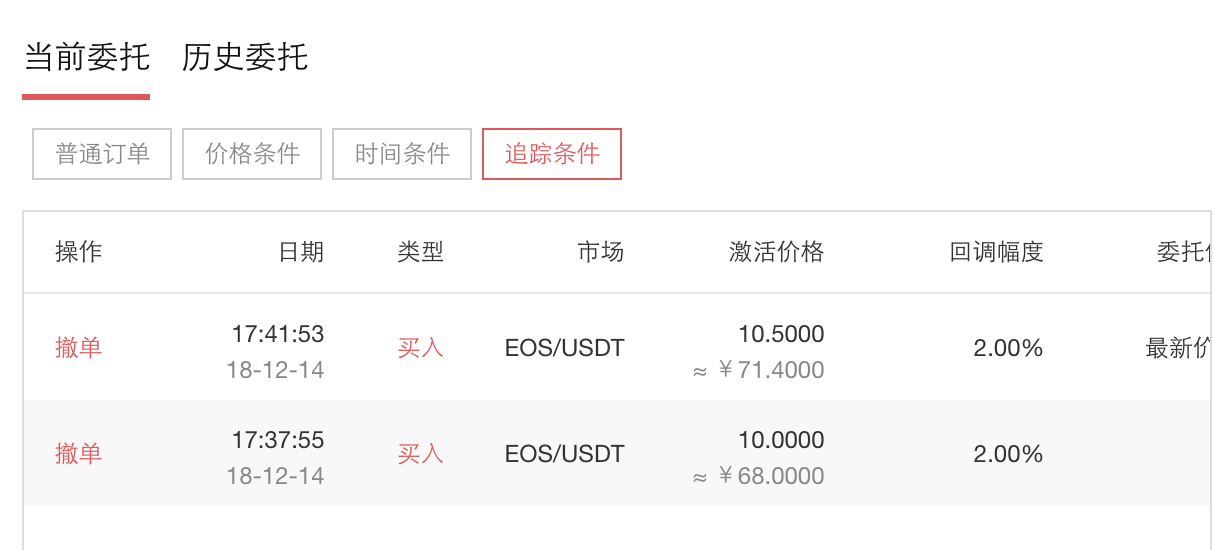Click 撤单 for the 17:37:55 order
The width and height of the screenshot is (1214, 550).
78,454
